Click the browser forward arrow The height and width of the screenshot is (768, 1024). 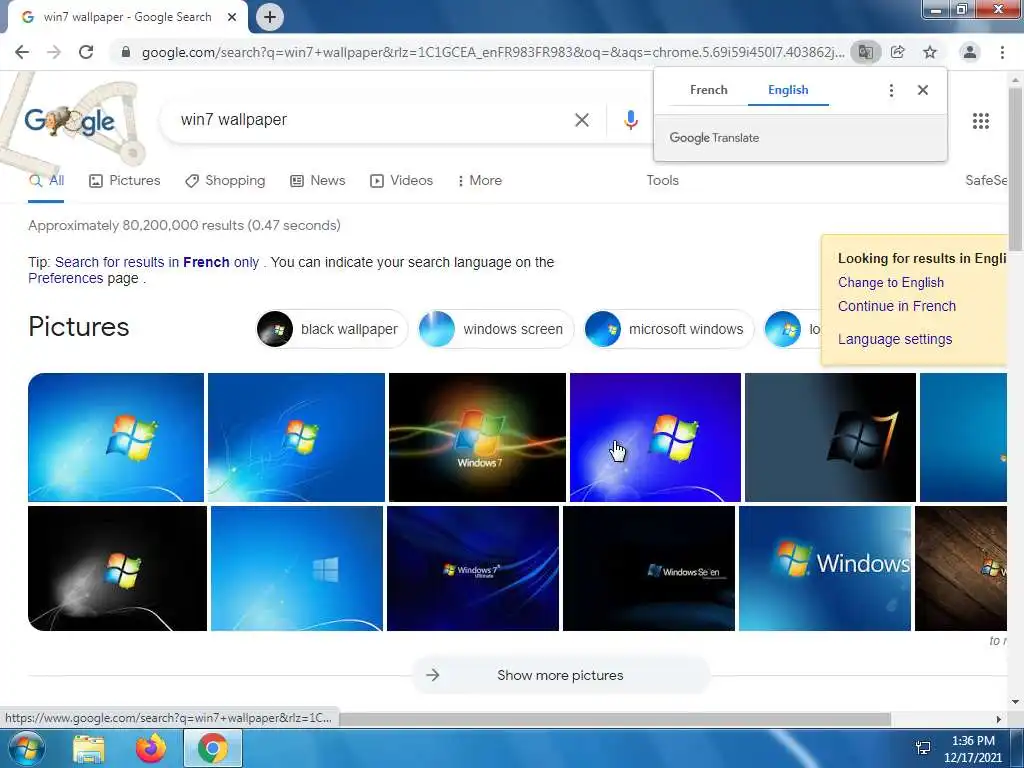point(54,52)
